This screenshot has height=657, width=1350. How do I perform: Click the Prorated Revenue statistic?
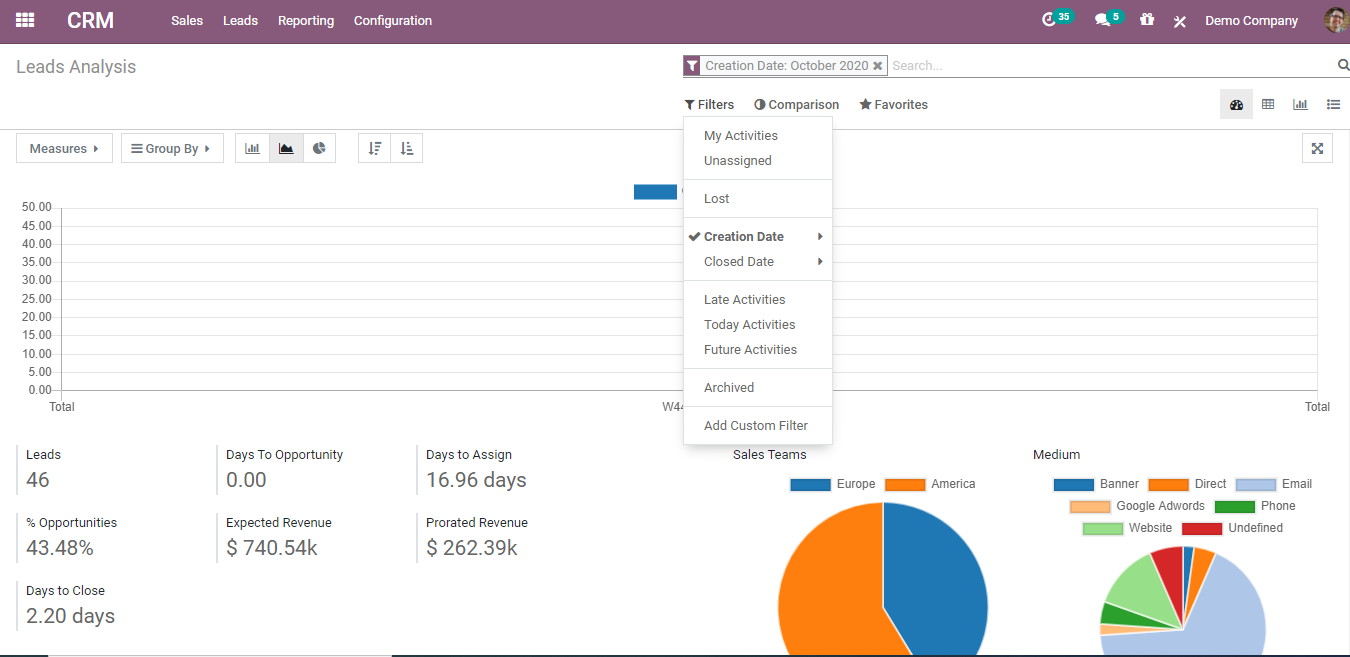click(x=510, y=538)
